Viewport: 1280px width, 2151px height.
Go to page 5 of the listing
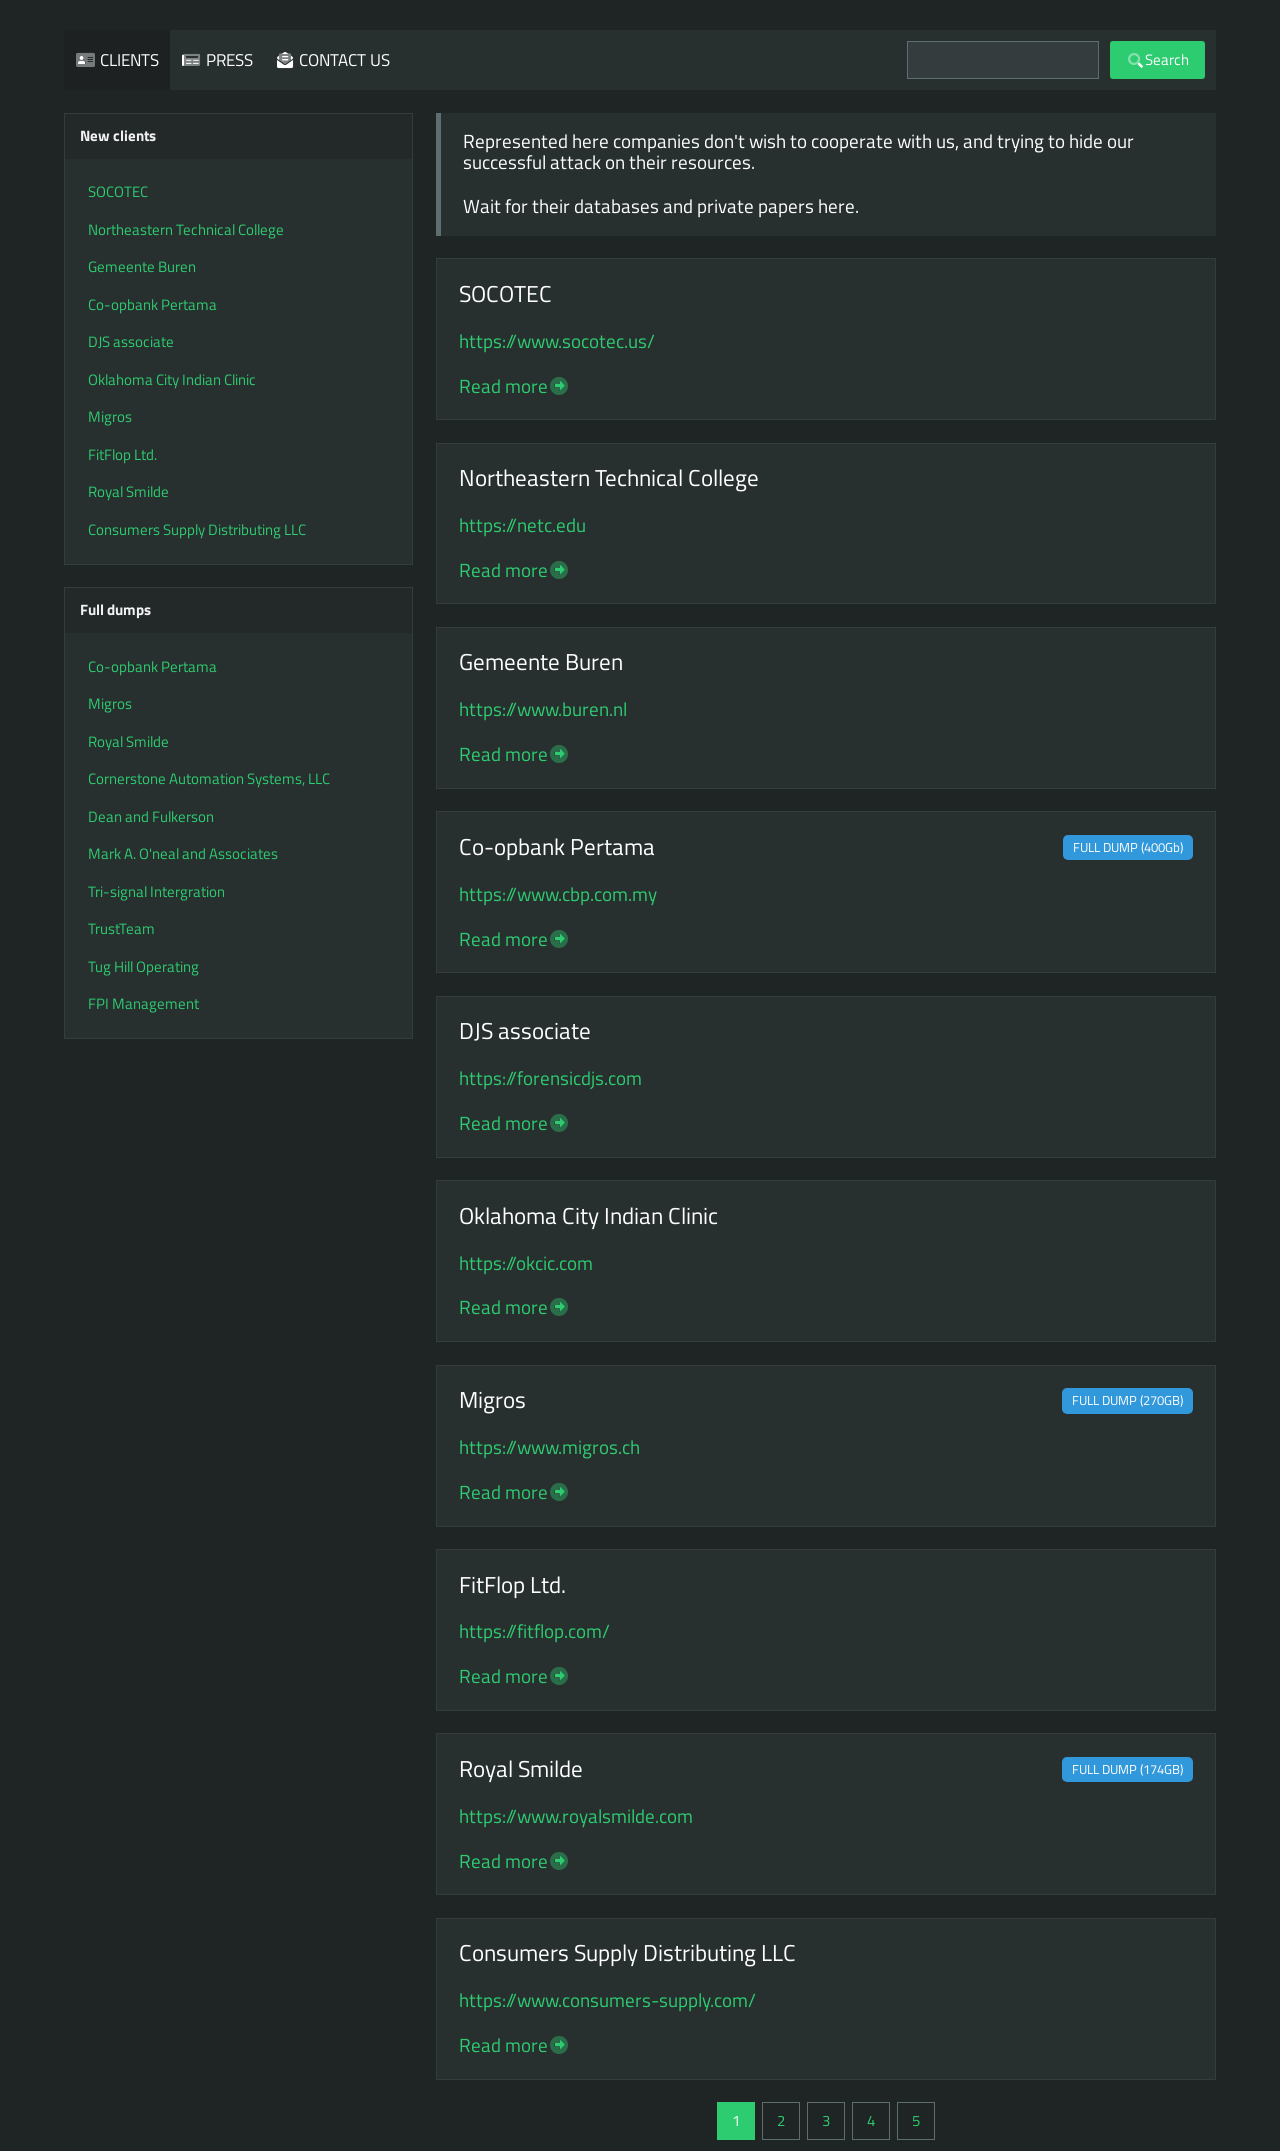916,2121
